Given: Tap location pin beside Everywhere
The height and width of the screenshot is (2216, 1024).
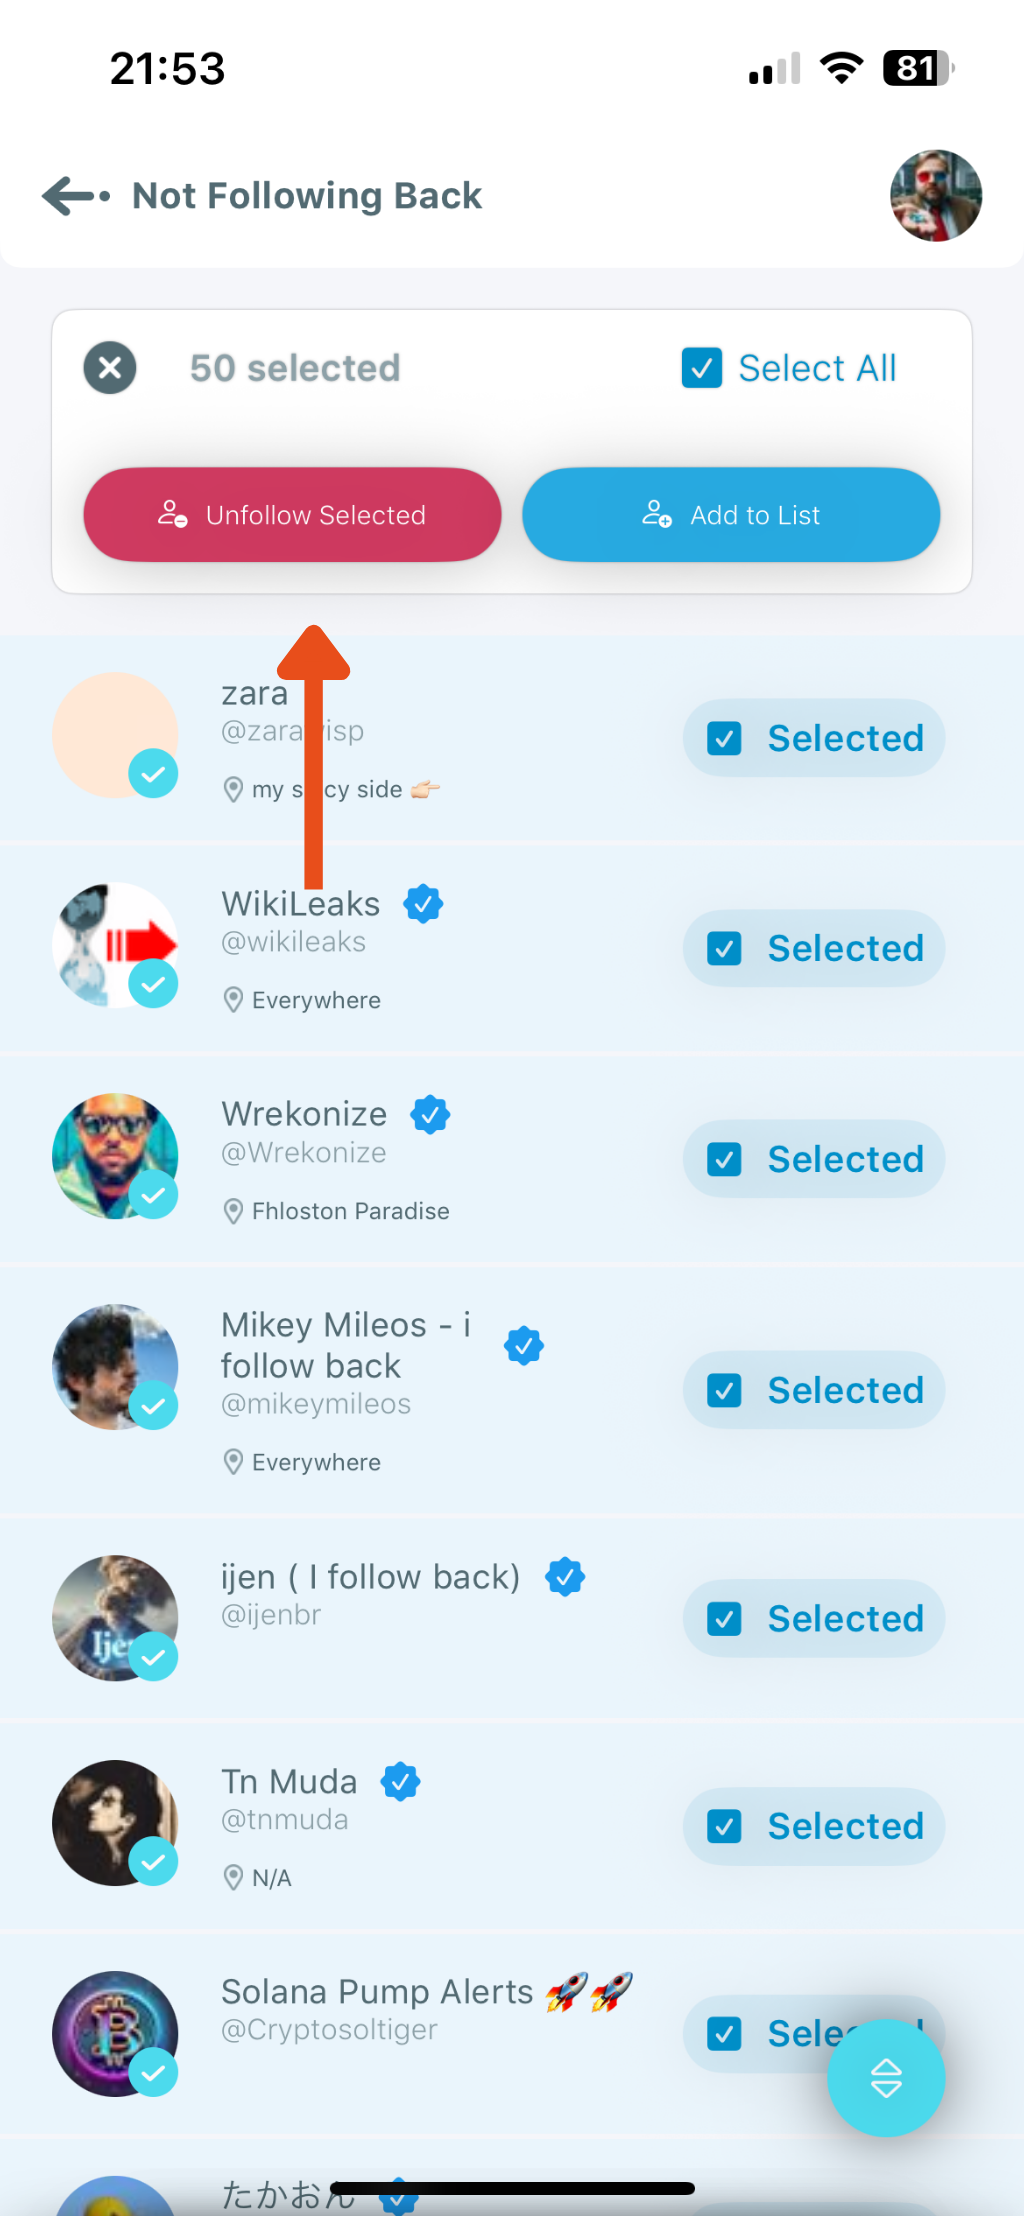Looking at the screenshot, I should (x=233, y=1000).
